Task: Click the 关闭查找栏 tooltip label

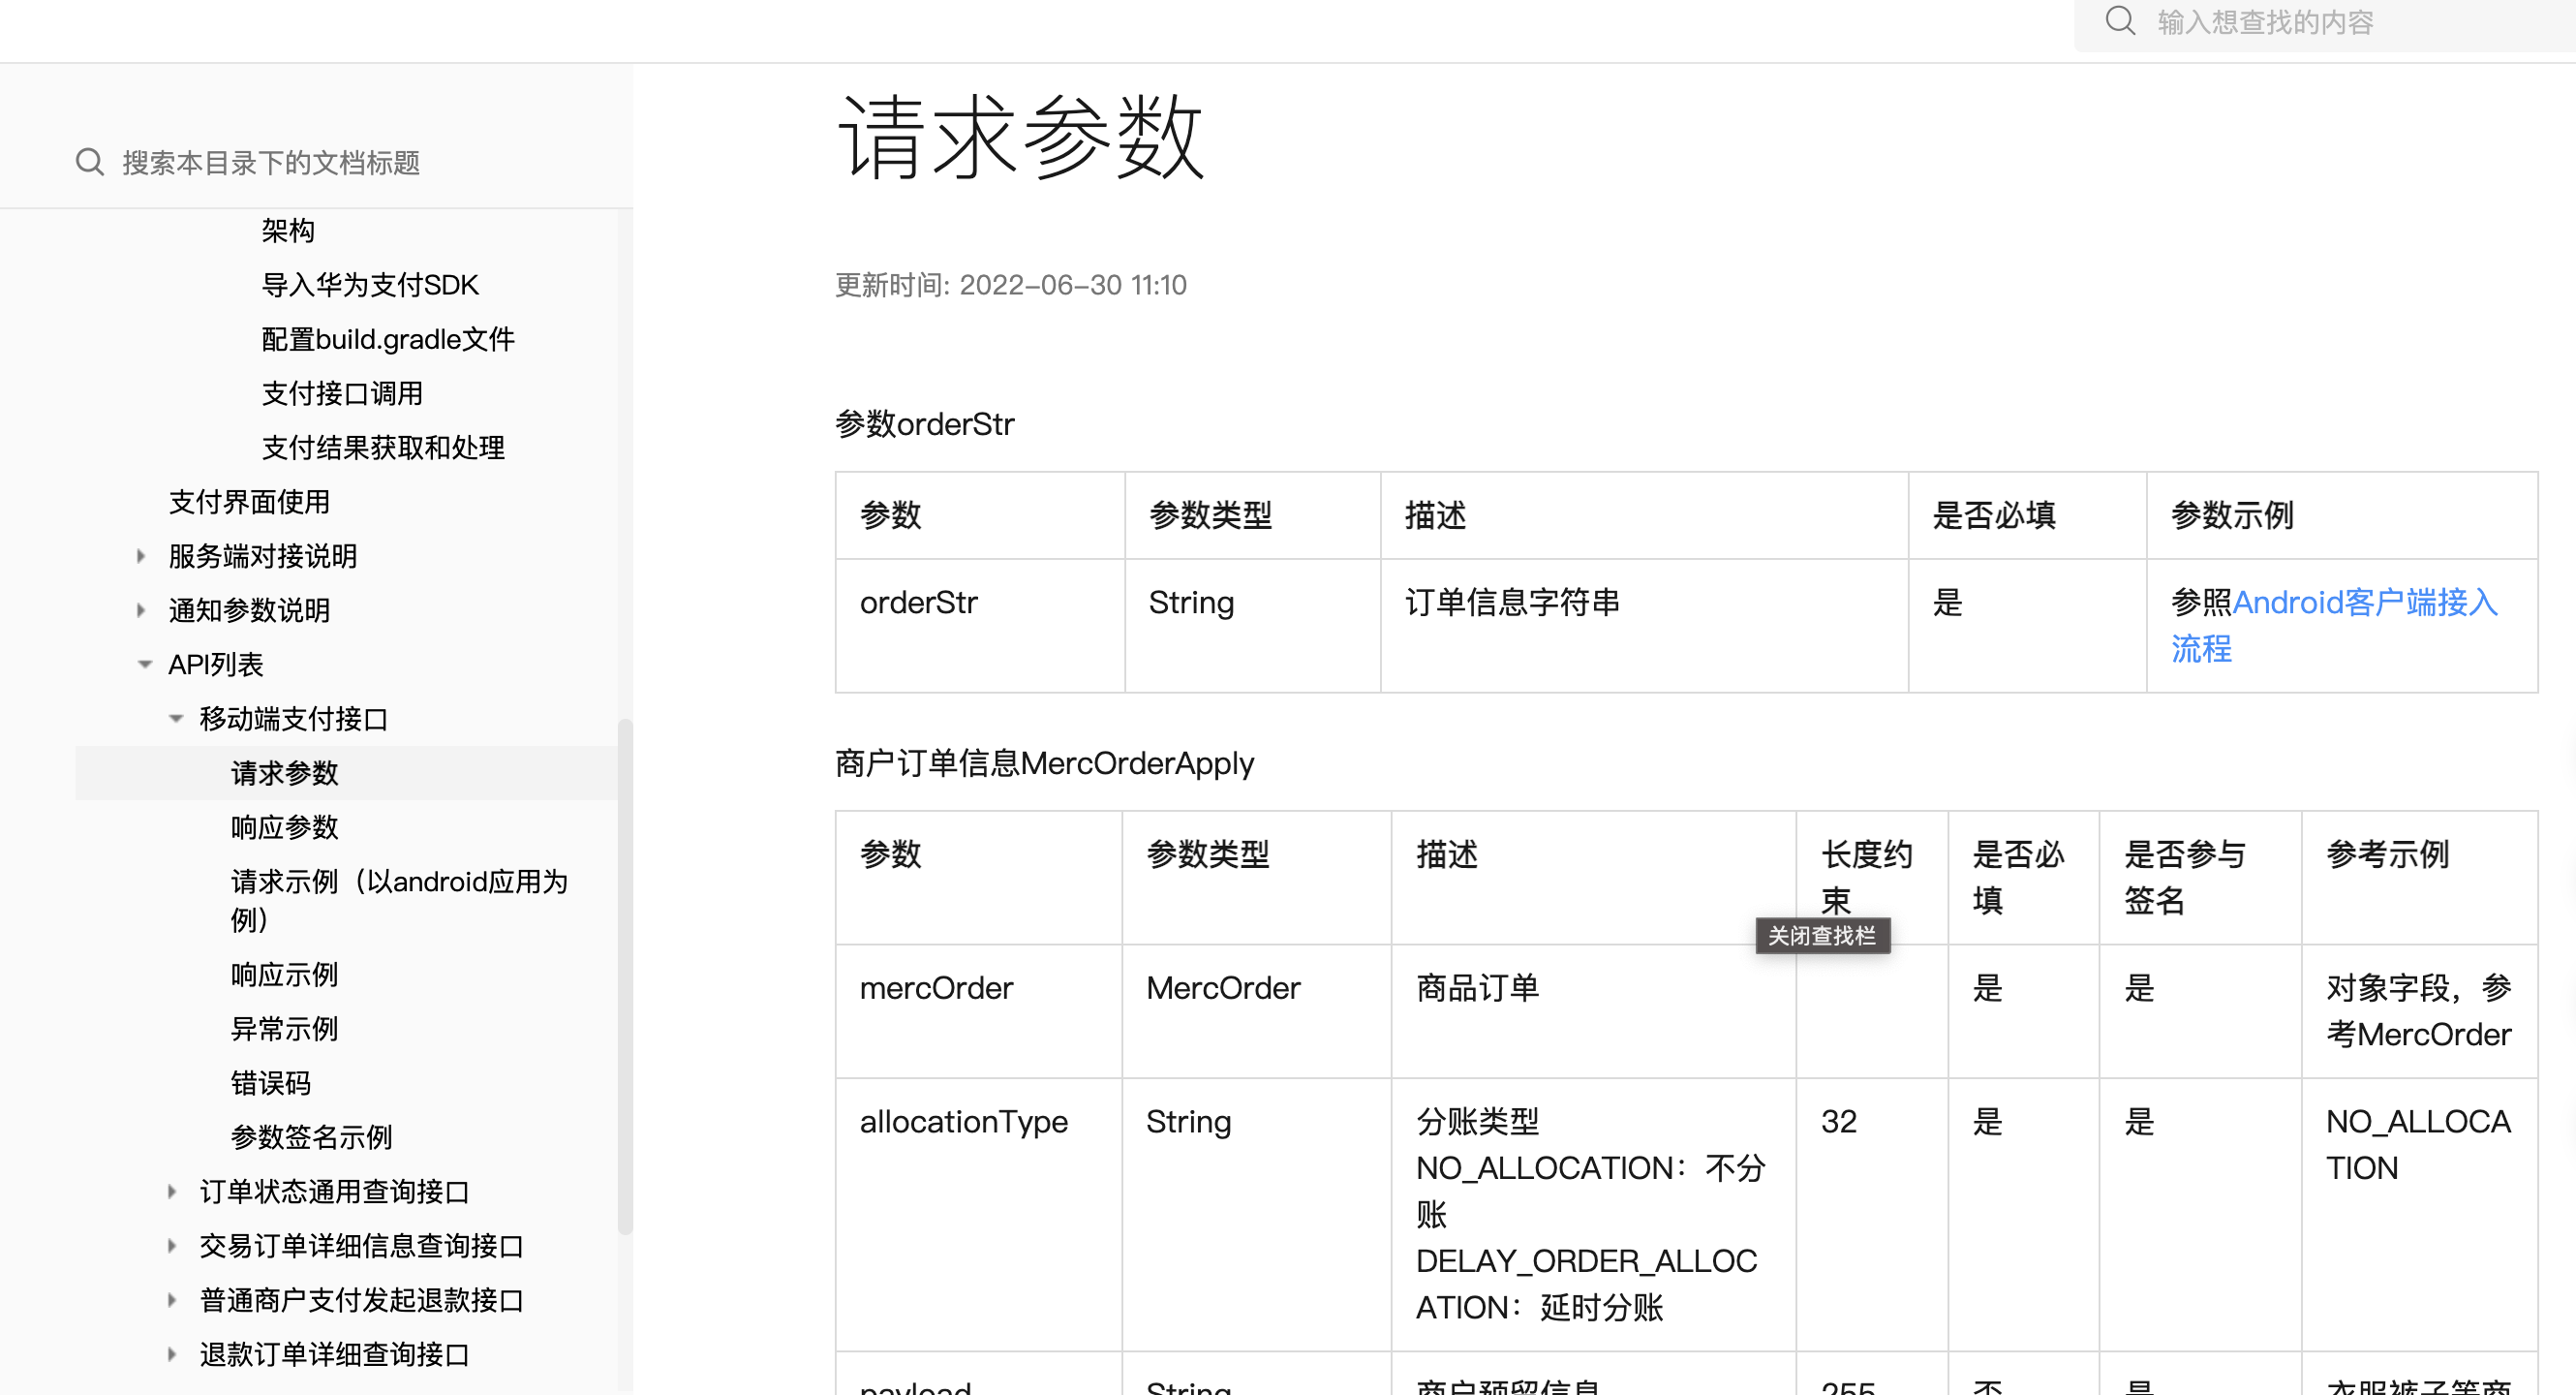Action: 1822,935
